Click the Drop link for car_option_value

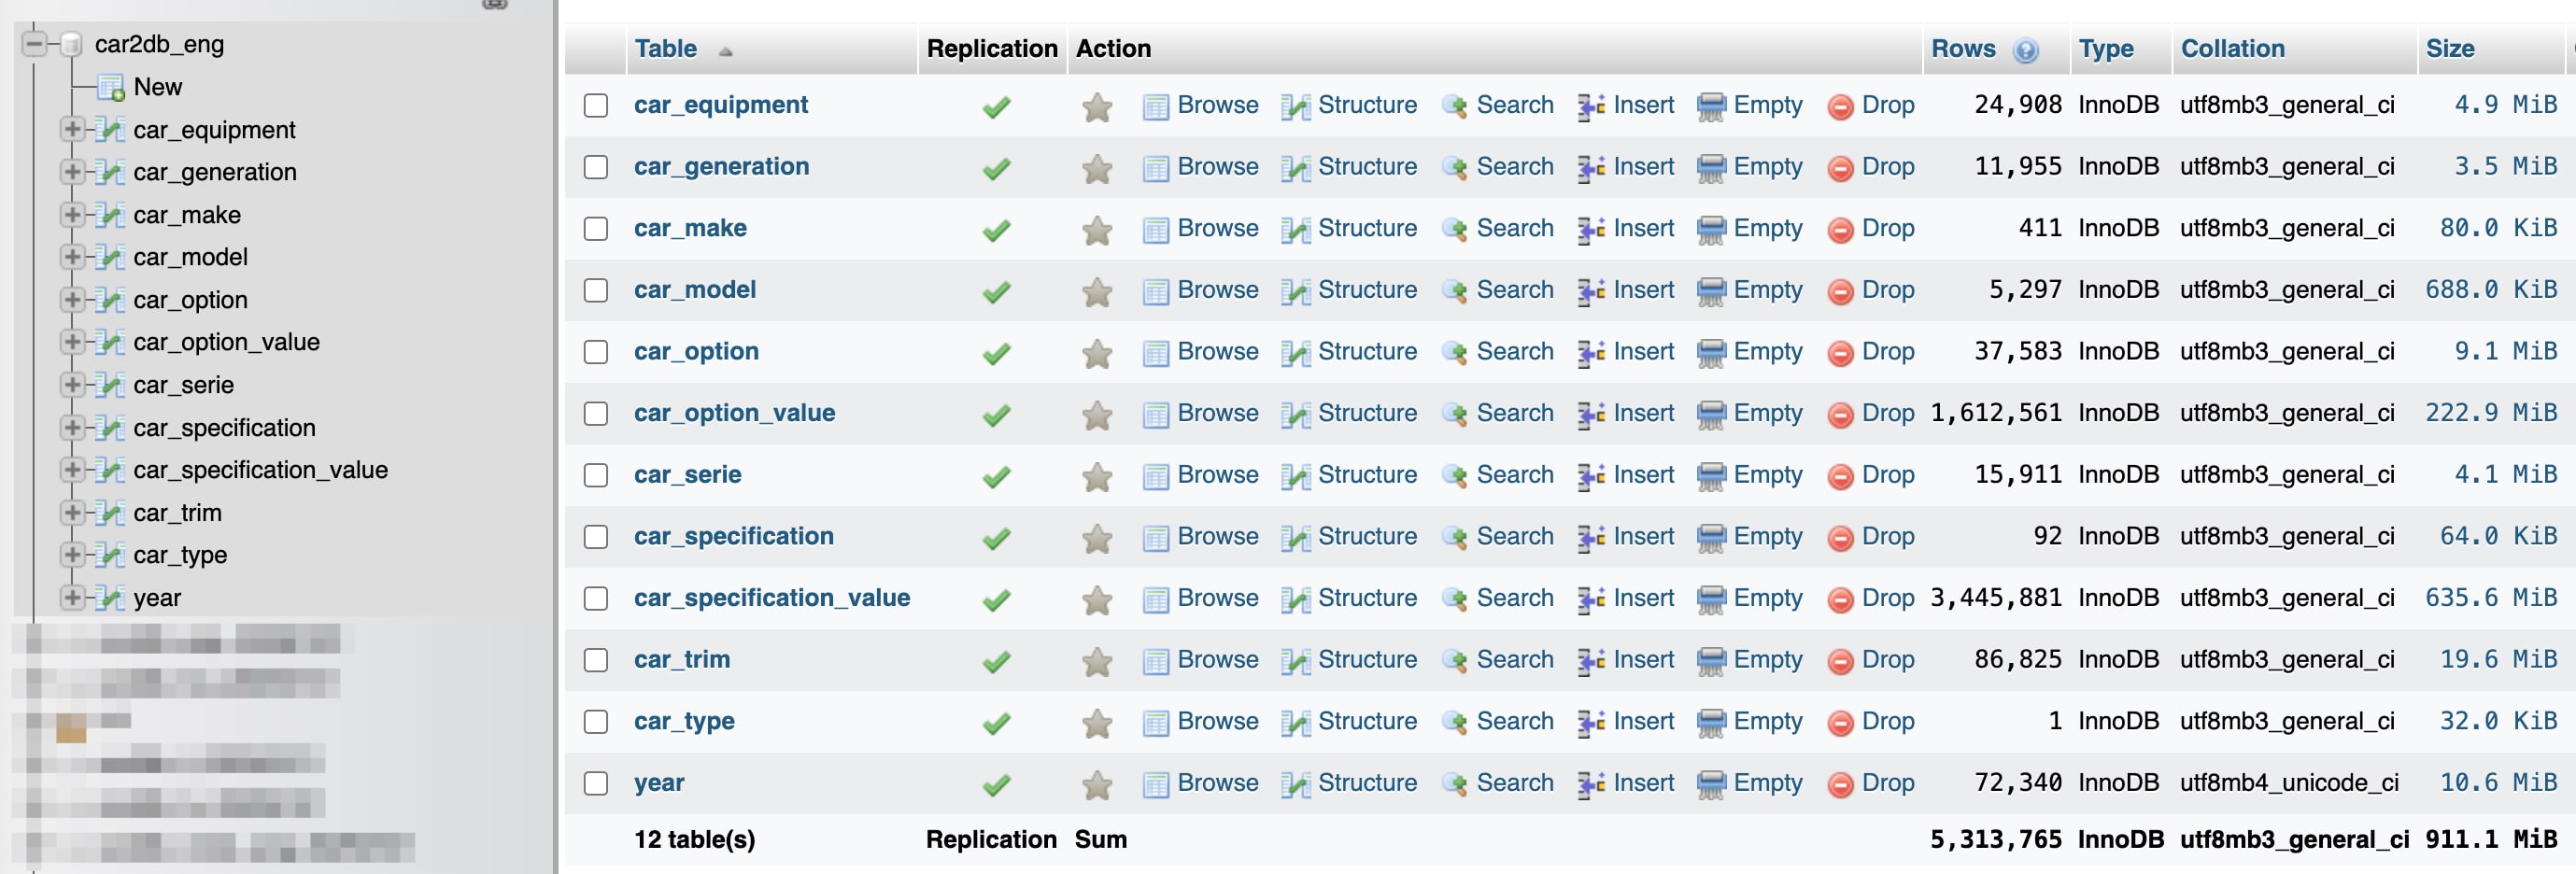1888,413
